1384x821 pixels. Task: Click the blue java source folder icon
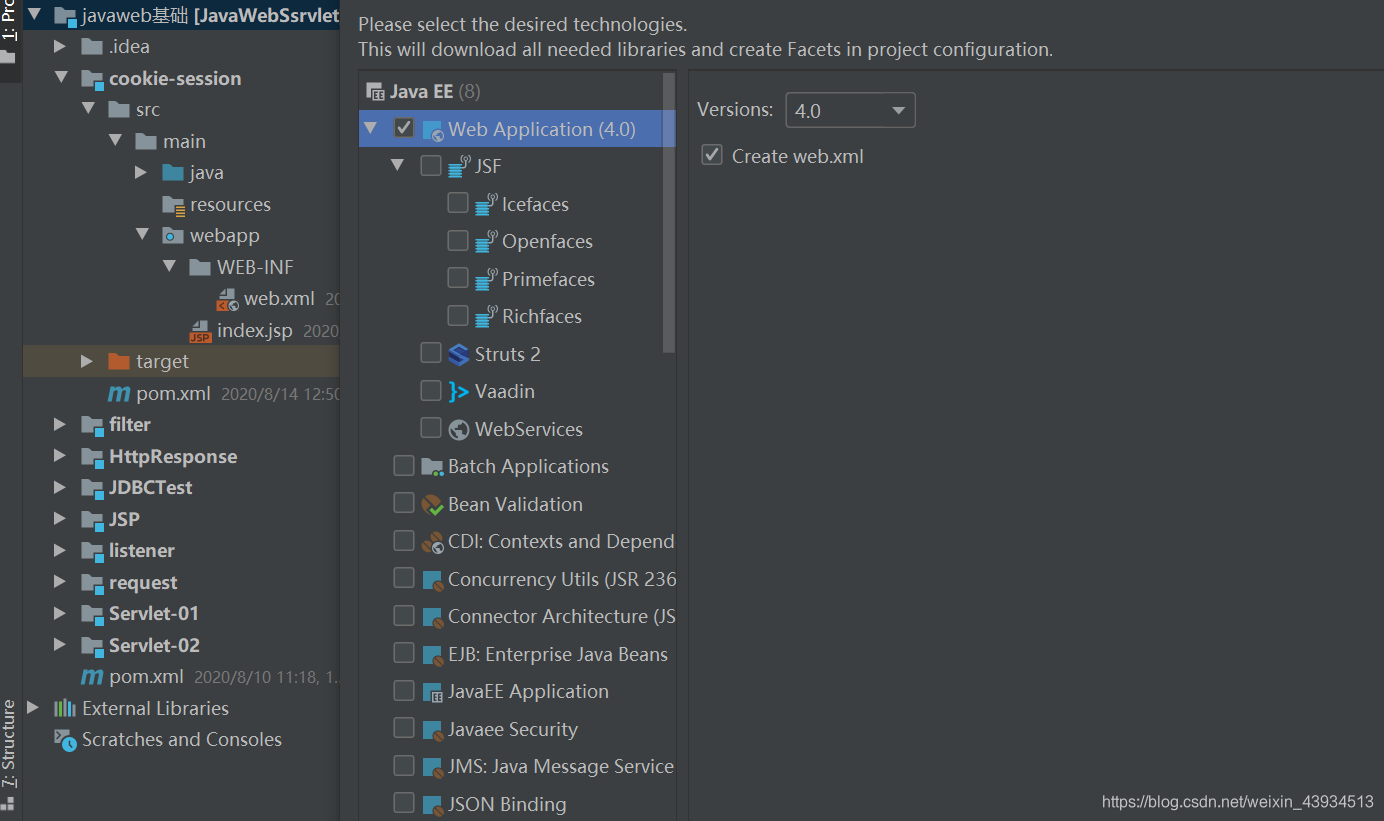(173, 173)
